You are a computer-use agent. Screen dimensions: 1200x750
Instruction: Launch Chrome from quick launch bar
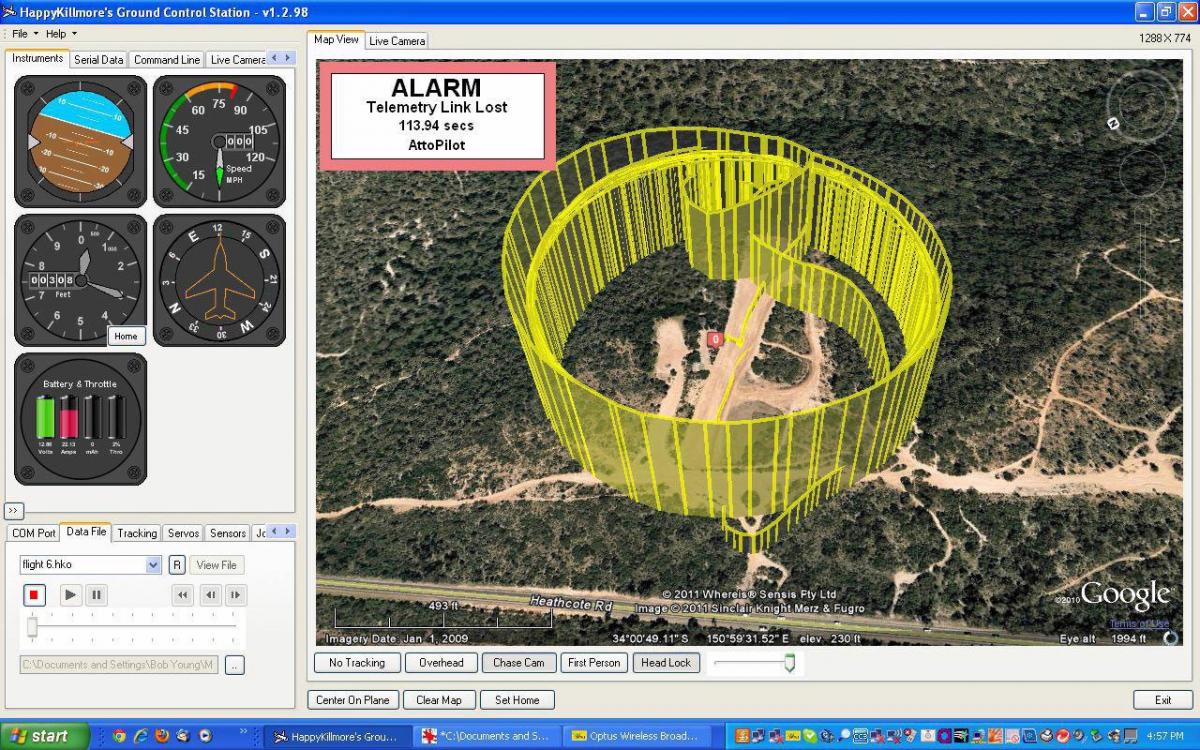(120, 736)
